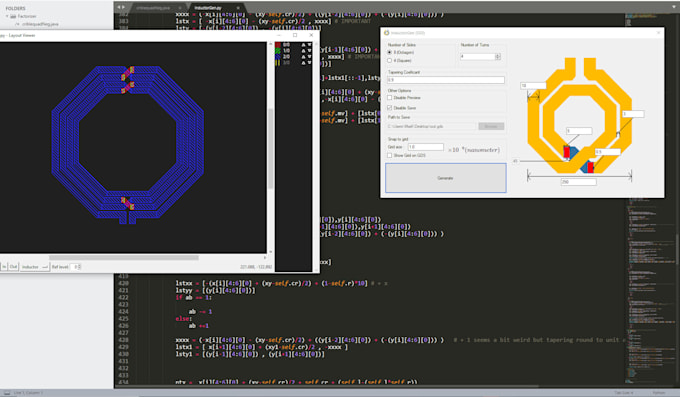Image resolution: width=680 pixels, height=397 pixels.
Task: Click the Python syntax selector in status bar
Action: coord(658,393)
